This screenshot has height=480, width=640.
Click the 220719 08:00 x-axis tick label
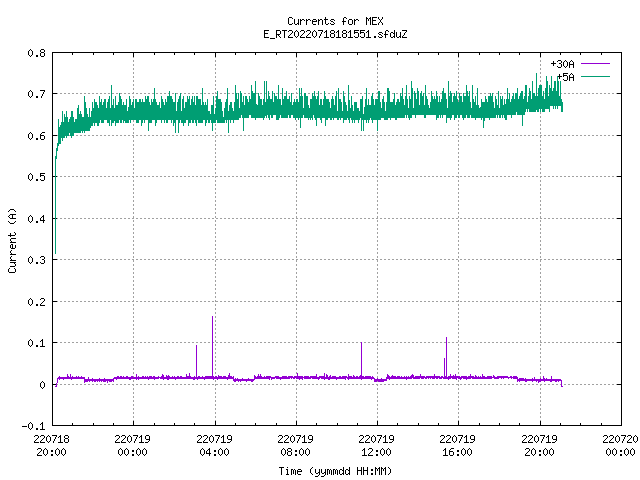tap(296, 446)
